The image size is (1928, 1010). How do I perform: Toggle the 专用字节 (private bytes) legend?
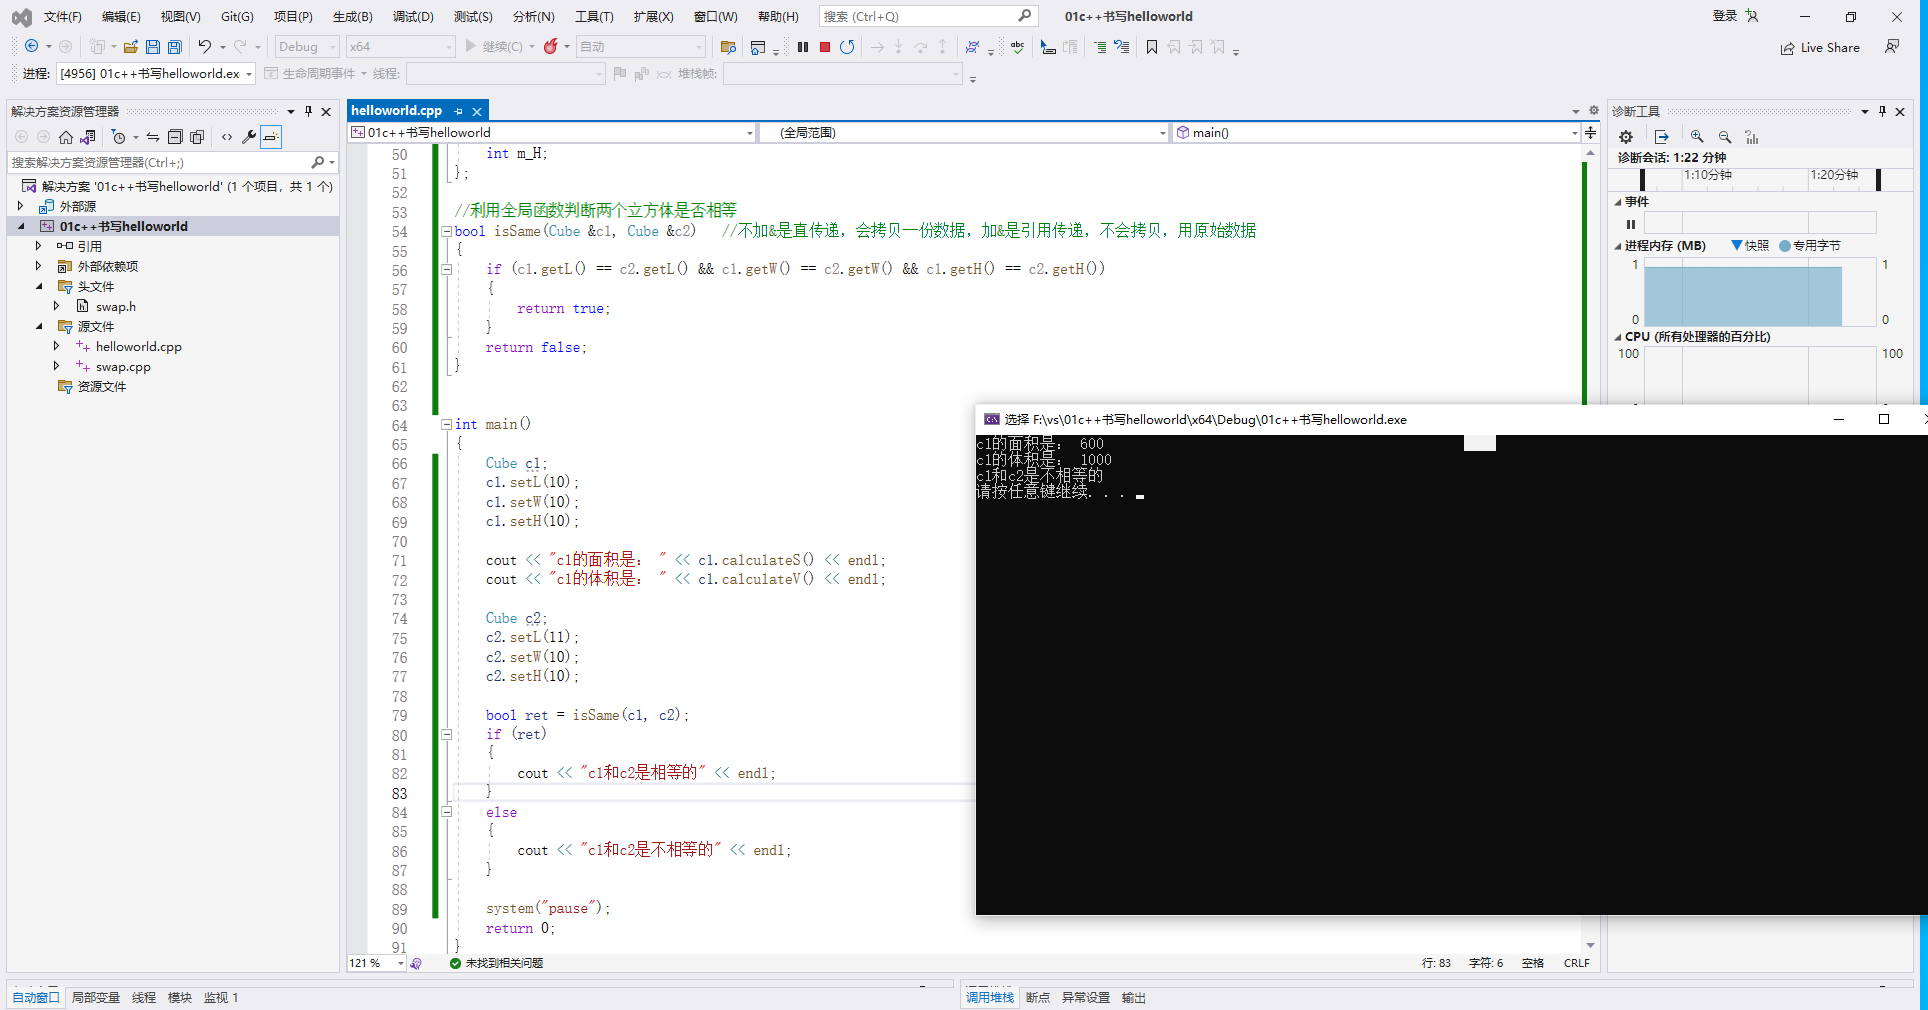1810,245
